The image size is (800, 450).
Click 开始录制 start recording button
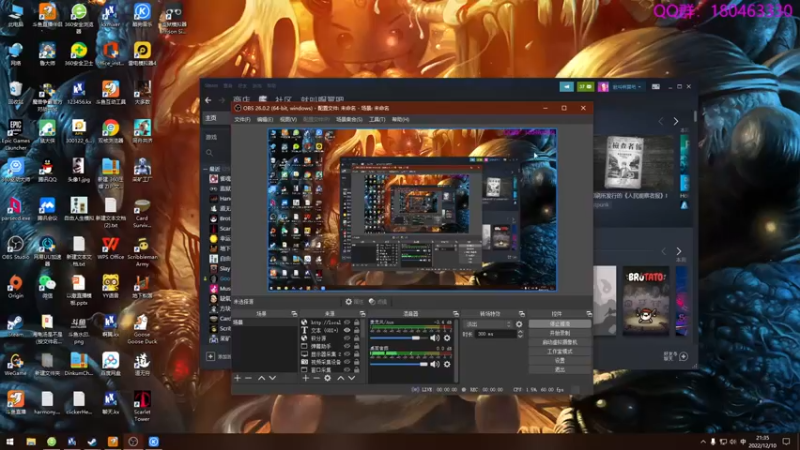(560, 333)
